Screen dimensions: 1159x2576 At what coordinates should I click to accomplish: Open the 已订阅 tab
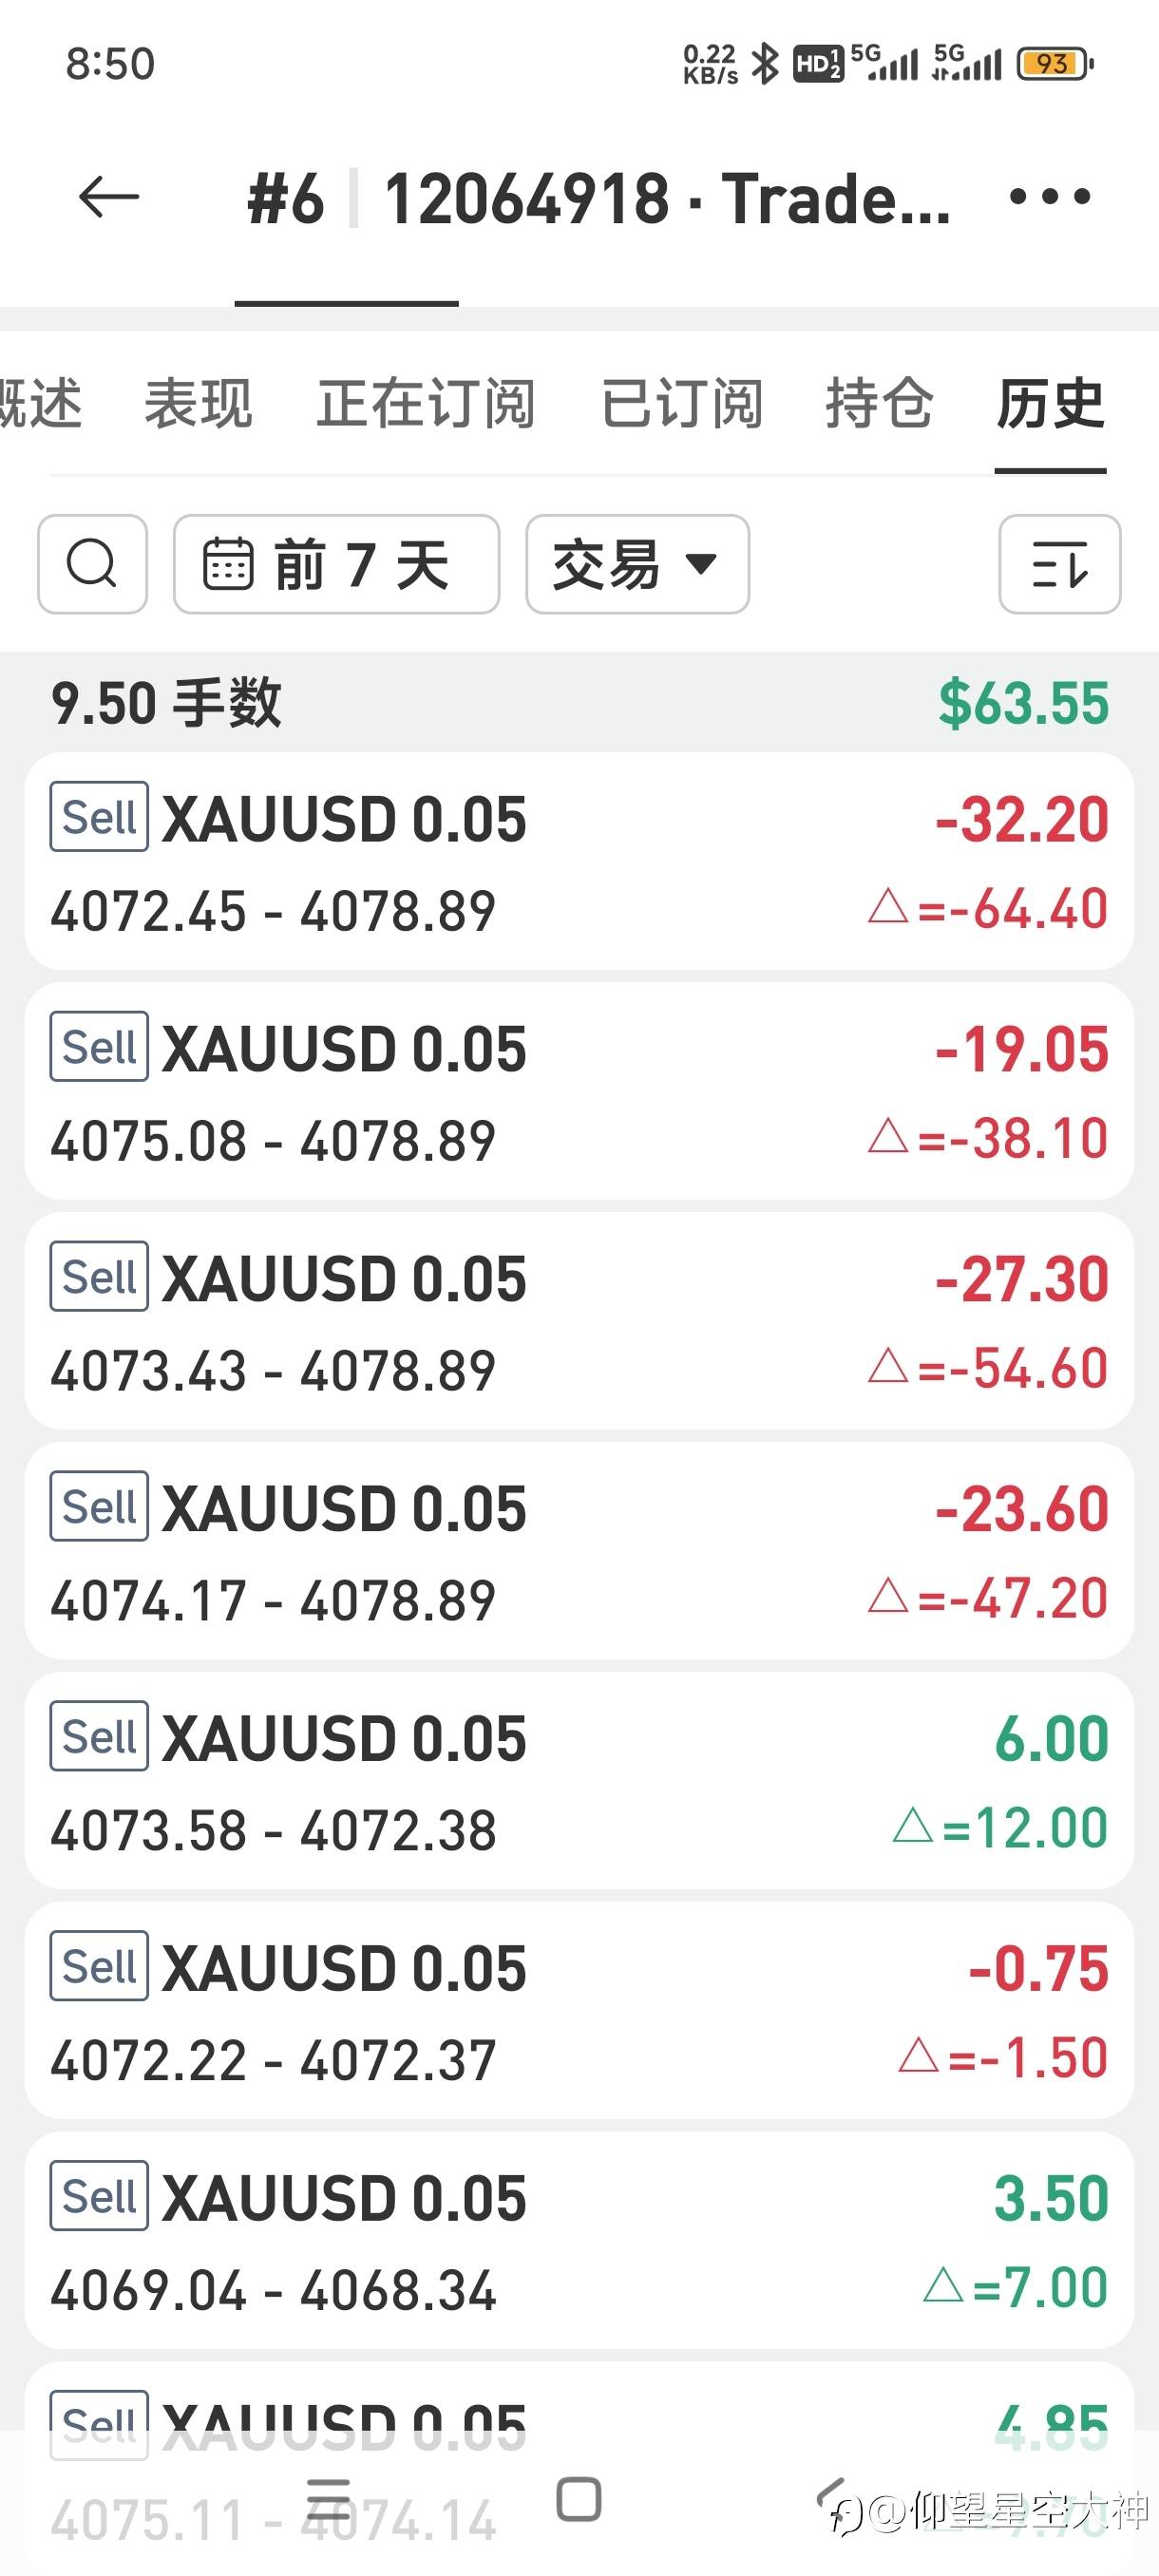682,404
